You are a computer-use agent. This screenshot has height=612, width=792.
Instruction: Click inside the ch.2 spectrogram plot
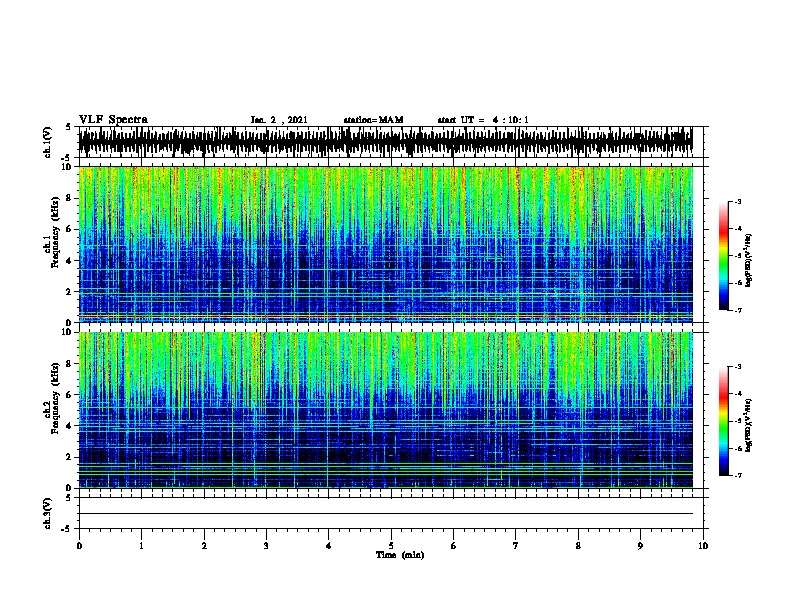pos(385,410)
